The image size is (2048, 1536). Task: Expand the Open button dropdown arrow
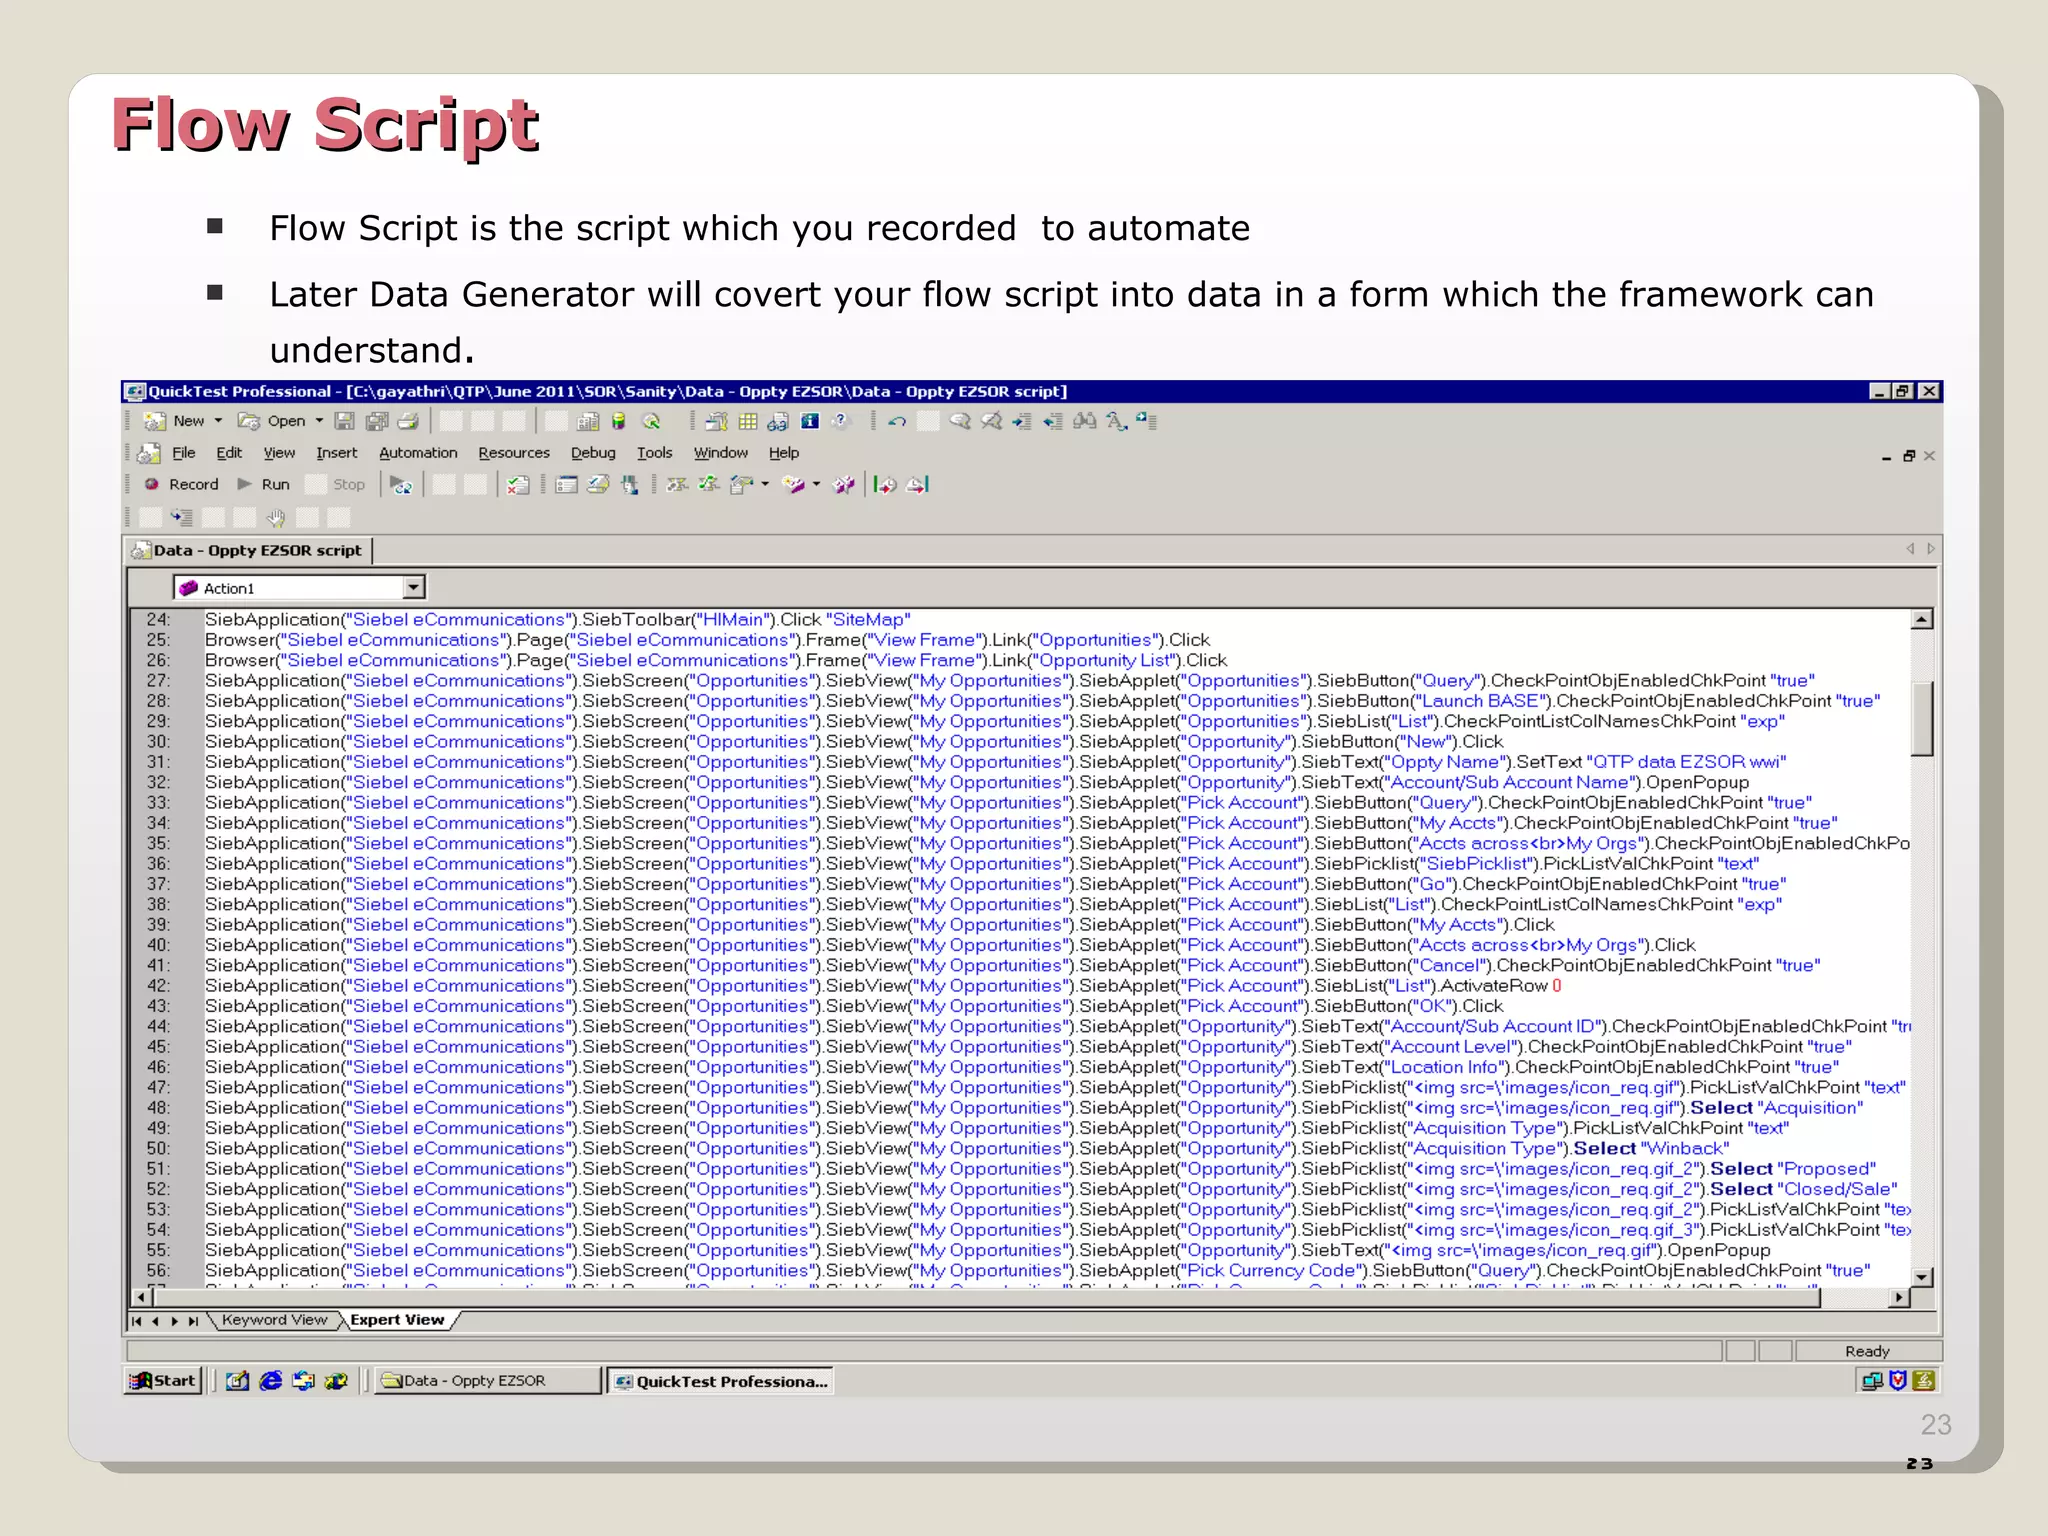tap(319, 421)
